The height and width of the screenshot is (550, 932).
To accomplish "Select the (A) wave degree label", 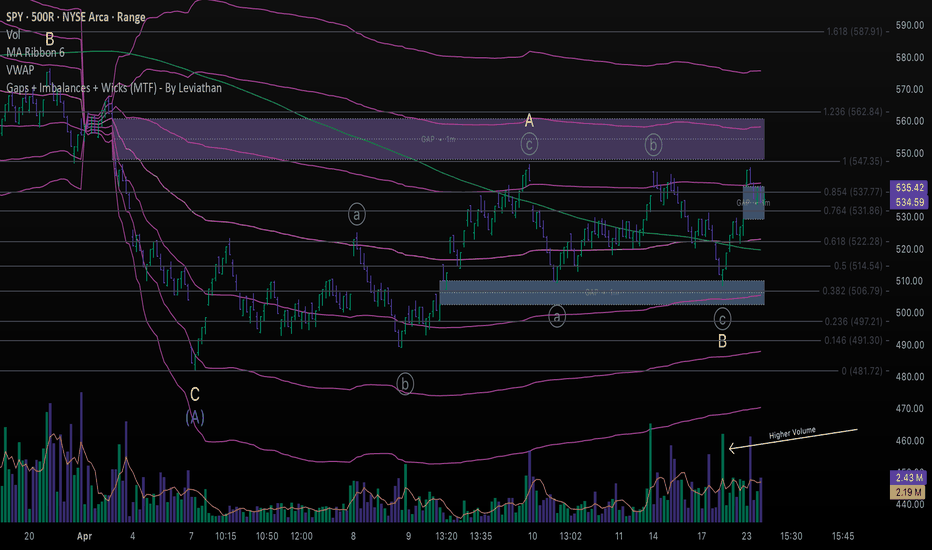I will coord(195,417).
